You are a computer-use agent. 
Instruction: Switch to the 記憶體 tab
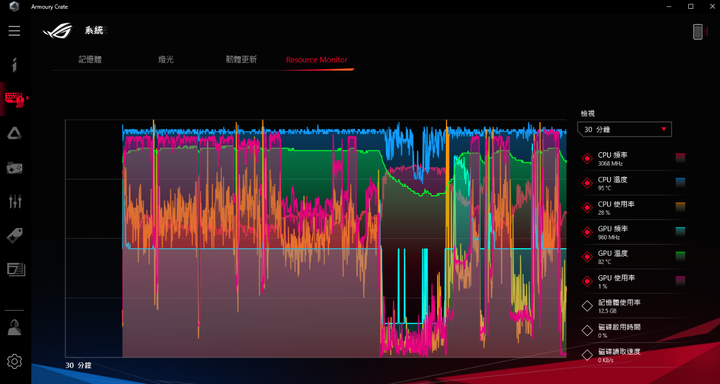90,60
